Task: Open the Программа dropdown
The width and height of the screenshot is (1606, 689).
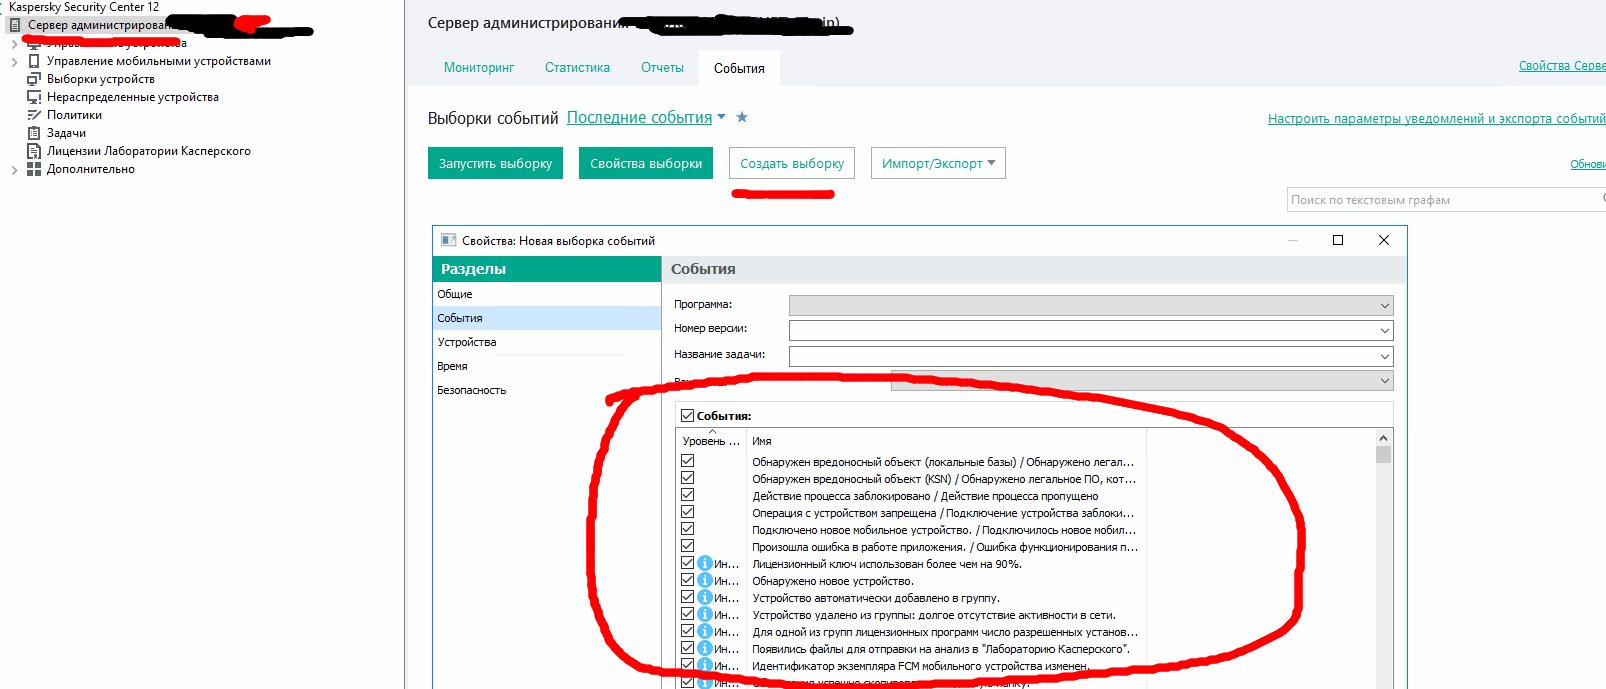Action: [1091, 305]
